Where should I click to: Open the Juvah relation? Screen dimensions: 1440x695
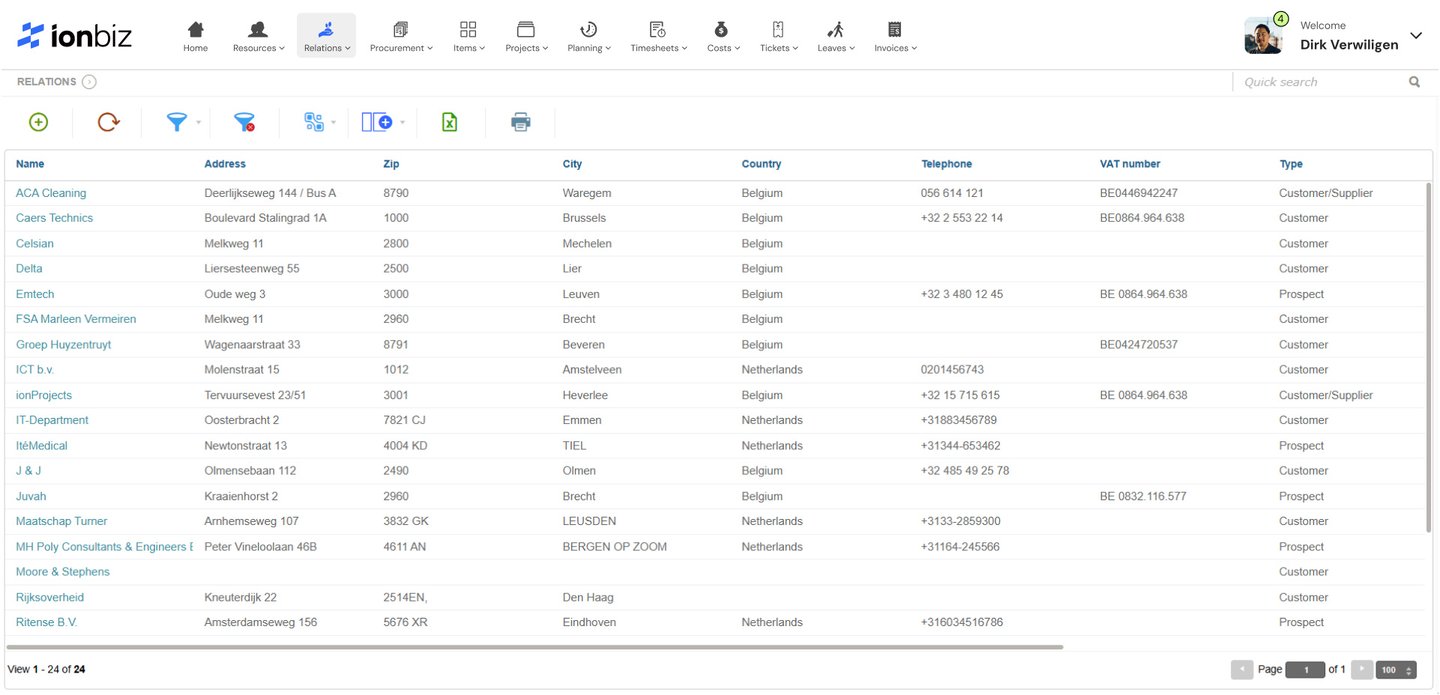31,496
